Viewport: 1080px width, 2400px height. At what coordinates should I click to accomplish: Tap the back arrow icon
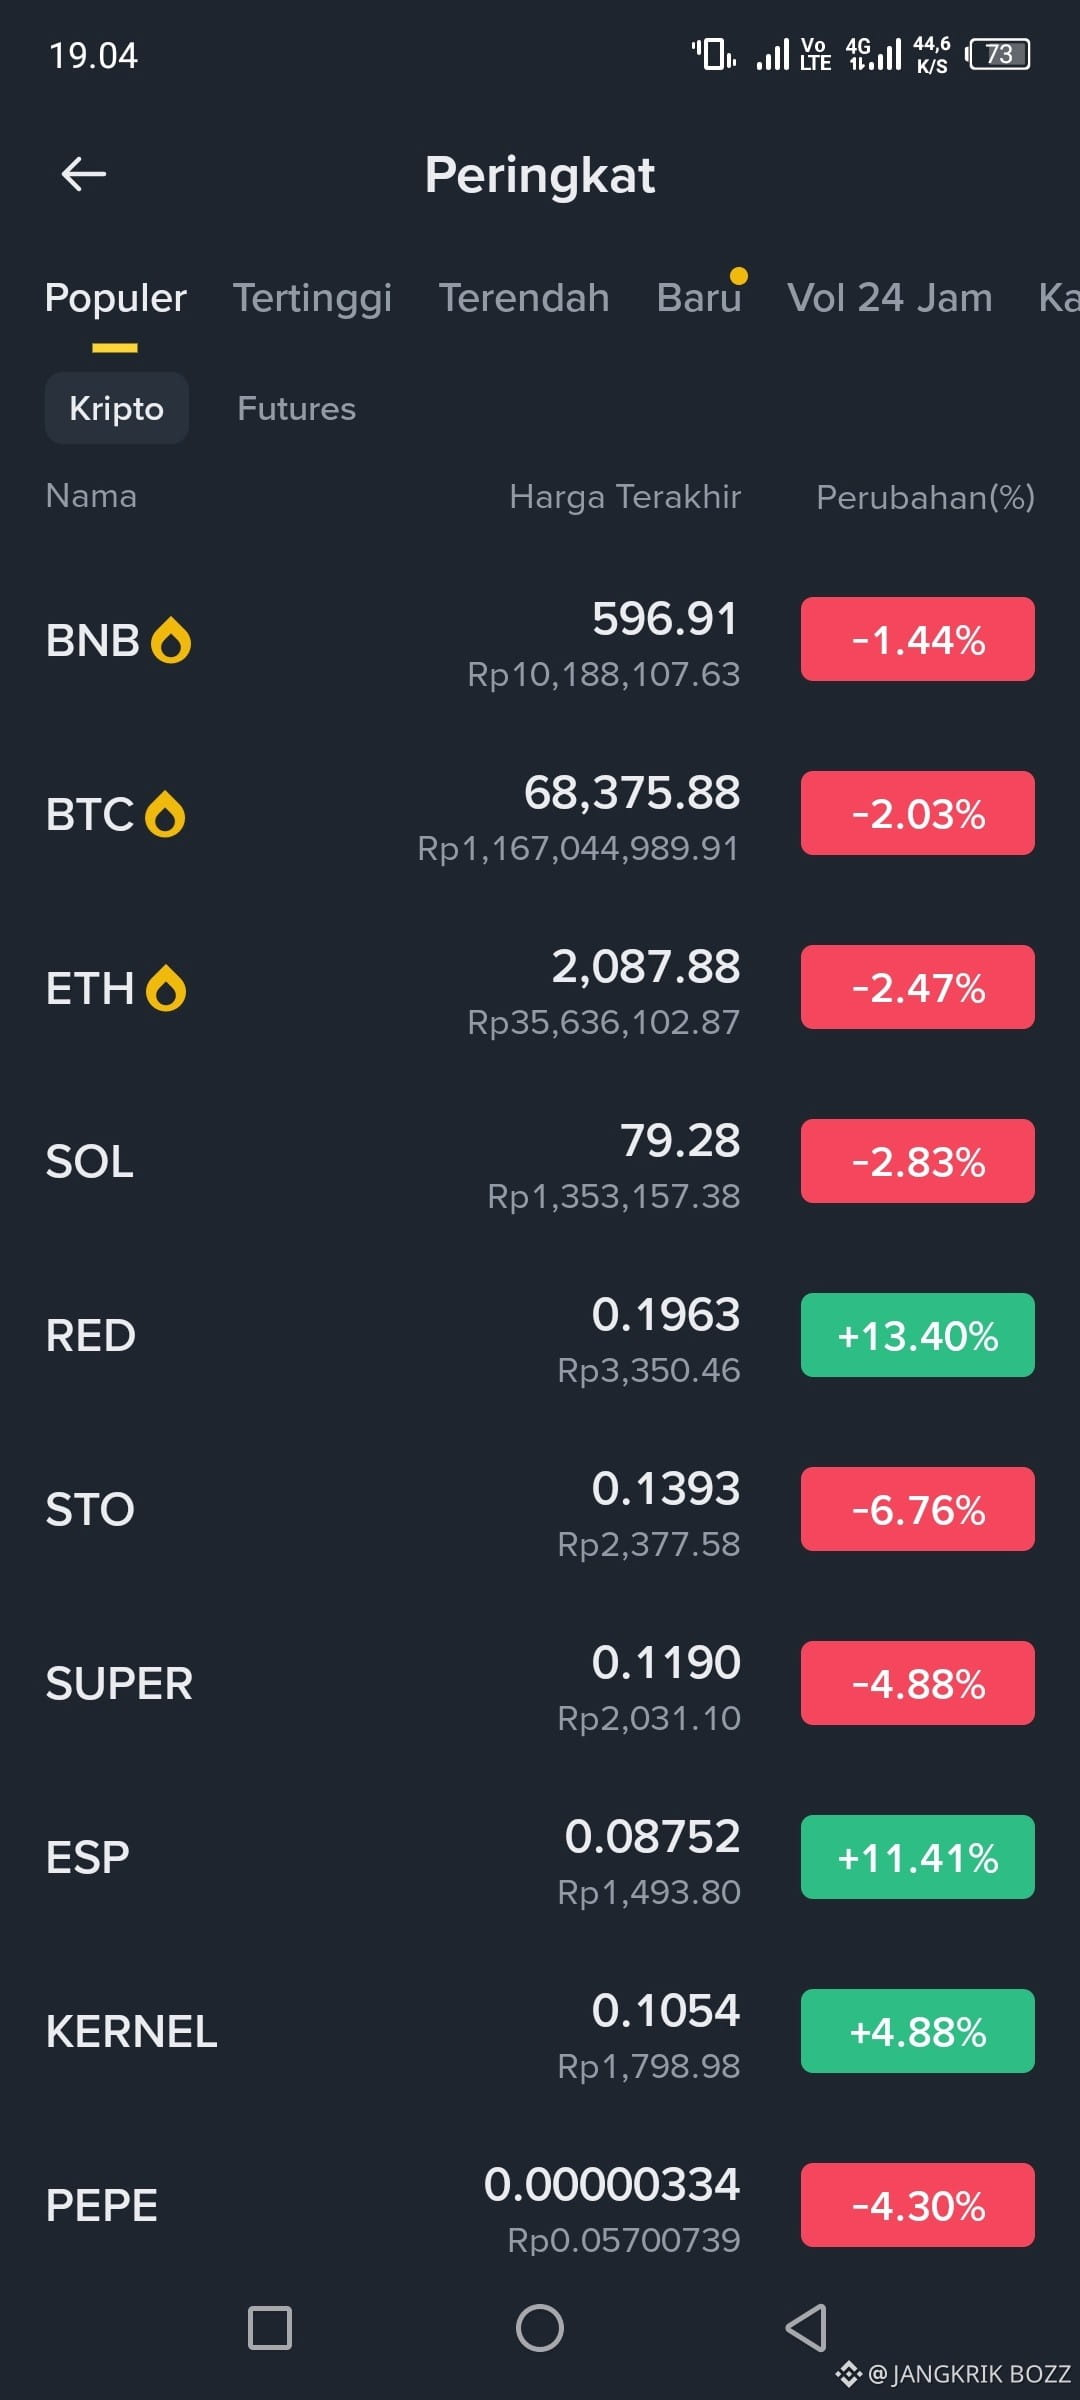(x=83, y=175)
